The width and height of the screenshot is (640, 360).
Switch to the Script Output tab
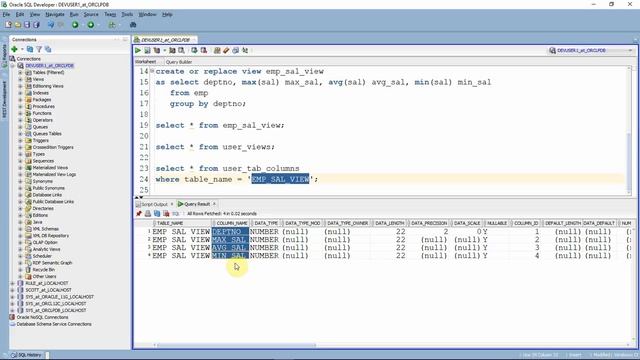(x=154, y=204)
